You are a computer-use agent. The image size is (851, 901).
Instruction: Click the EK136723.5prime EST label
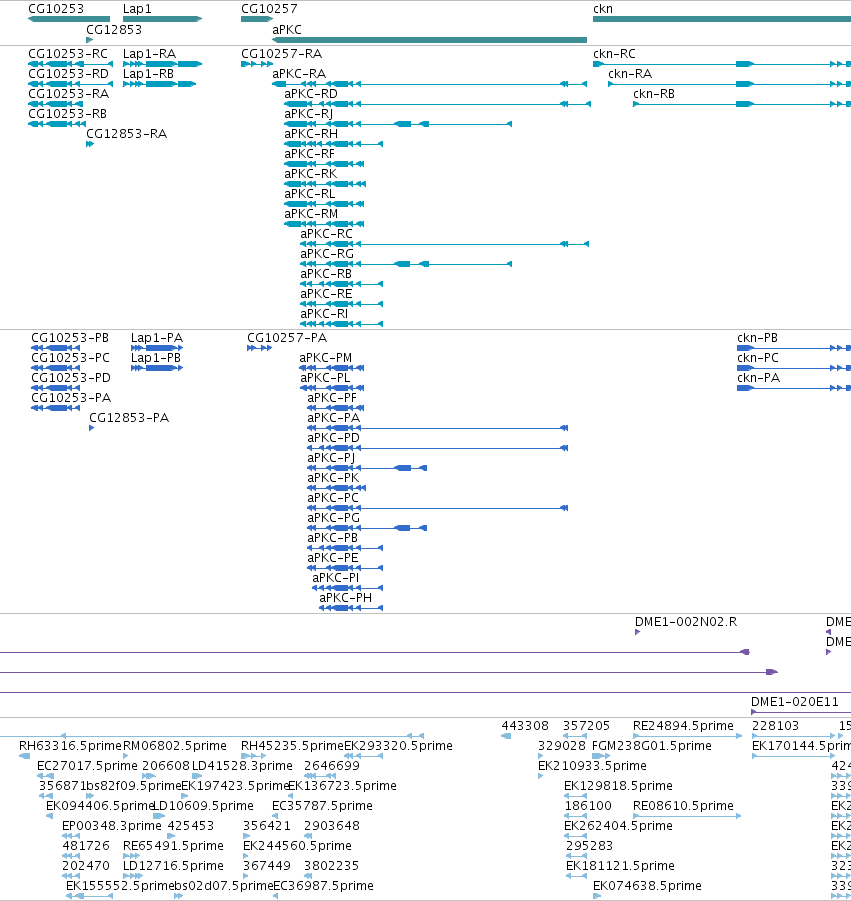coord(342,786)
